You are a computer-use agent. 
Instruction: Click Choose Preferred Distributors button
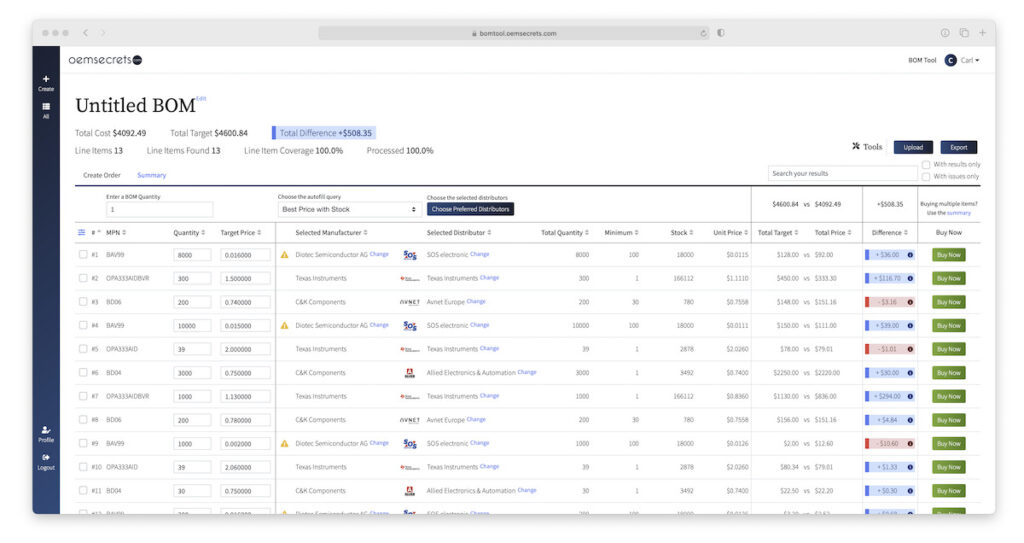(x=470, y=209)
